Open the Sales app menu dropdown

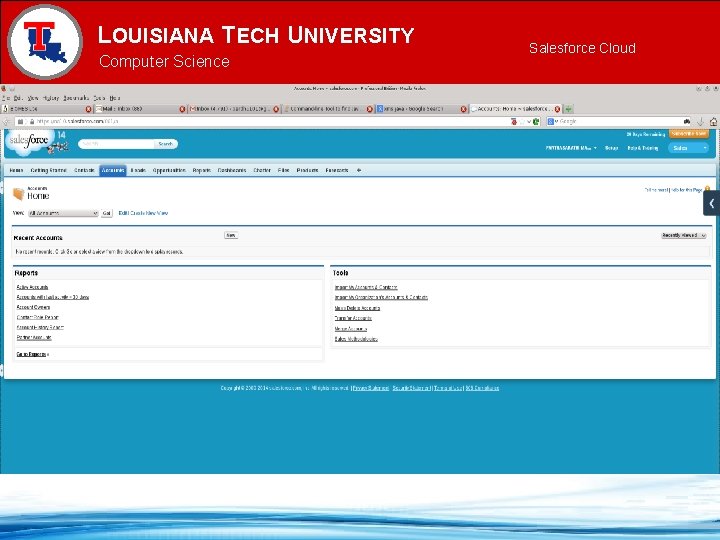(x=689, y=148)
